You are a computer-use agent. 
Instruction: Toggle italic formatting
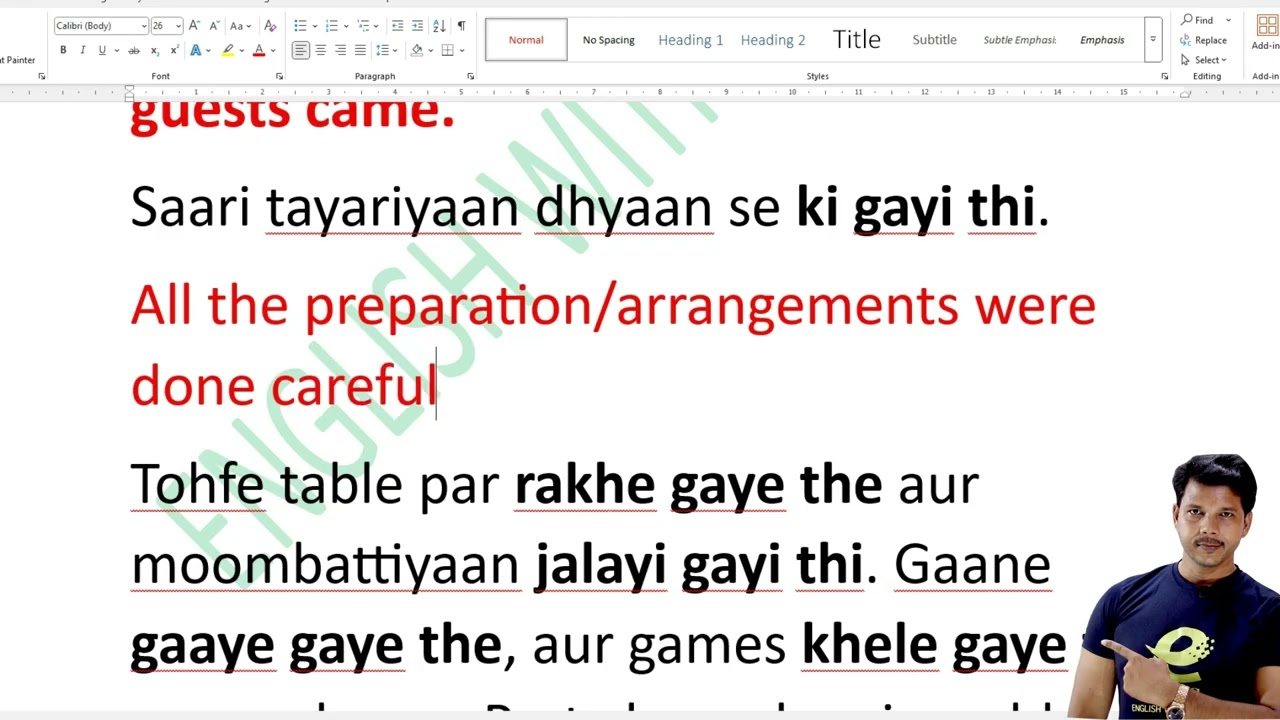82,50
